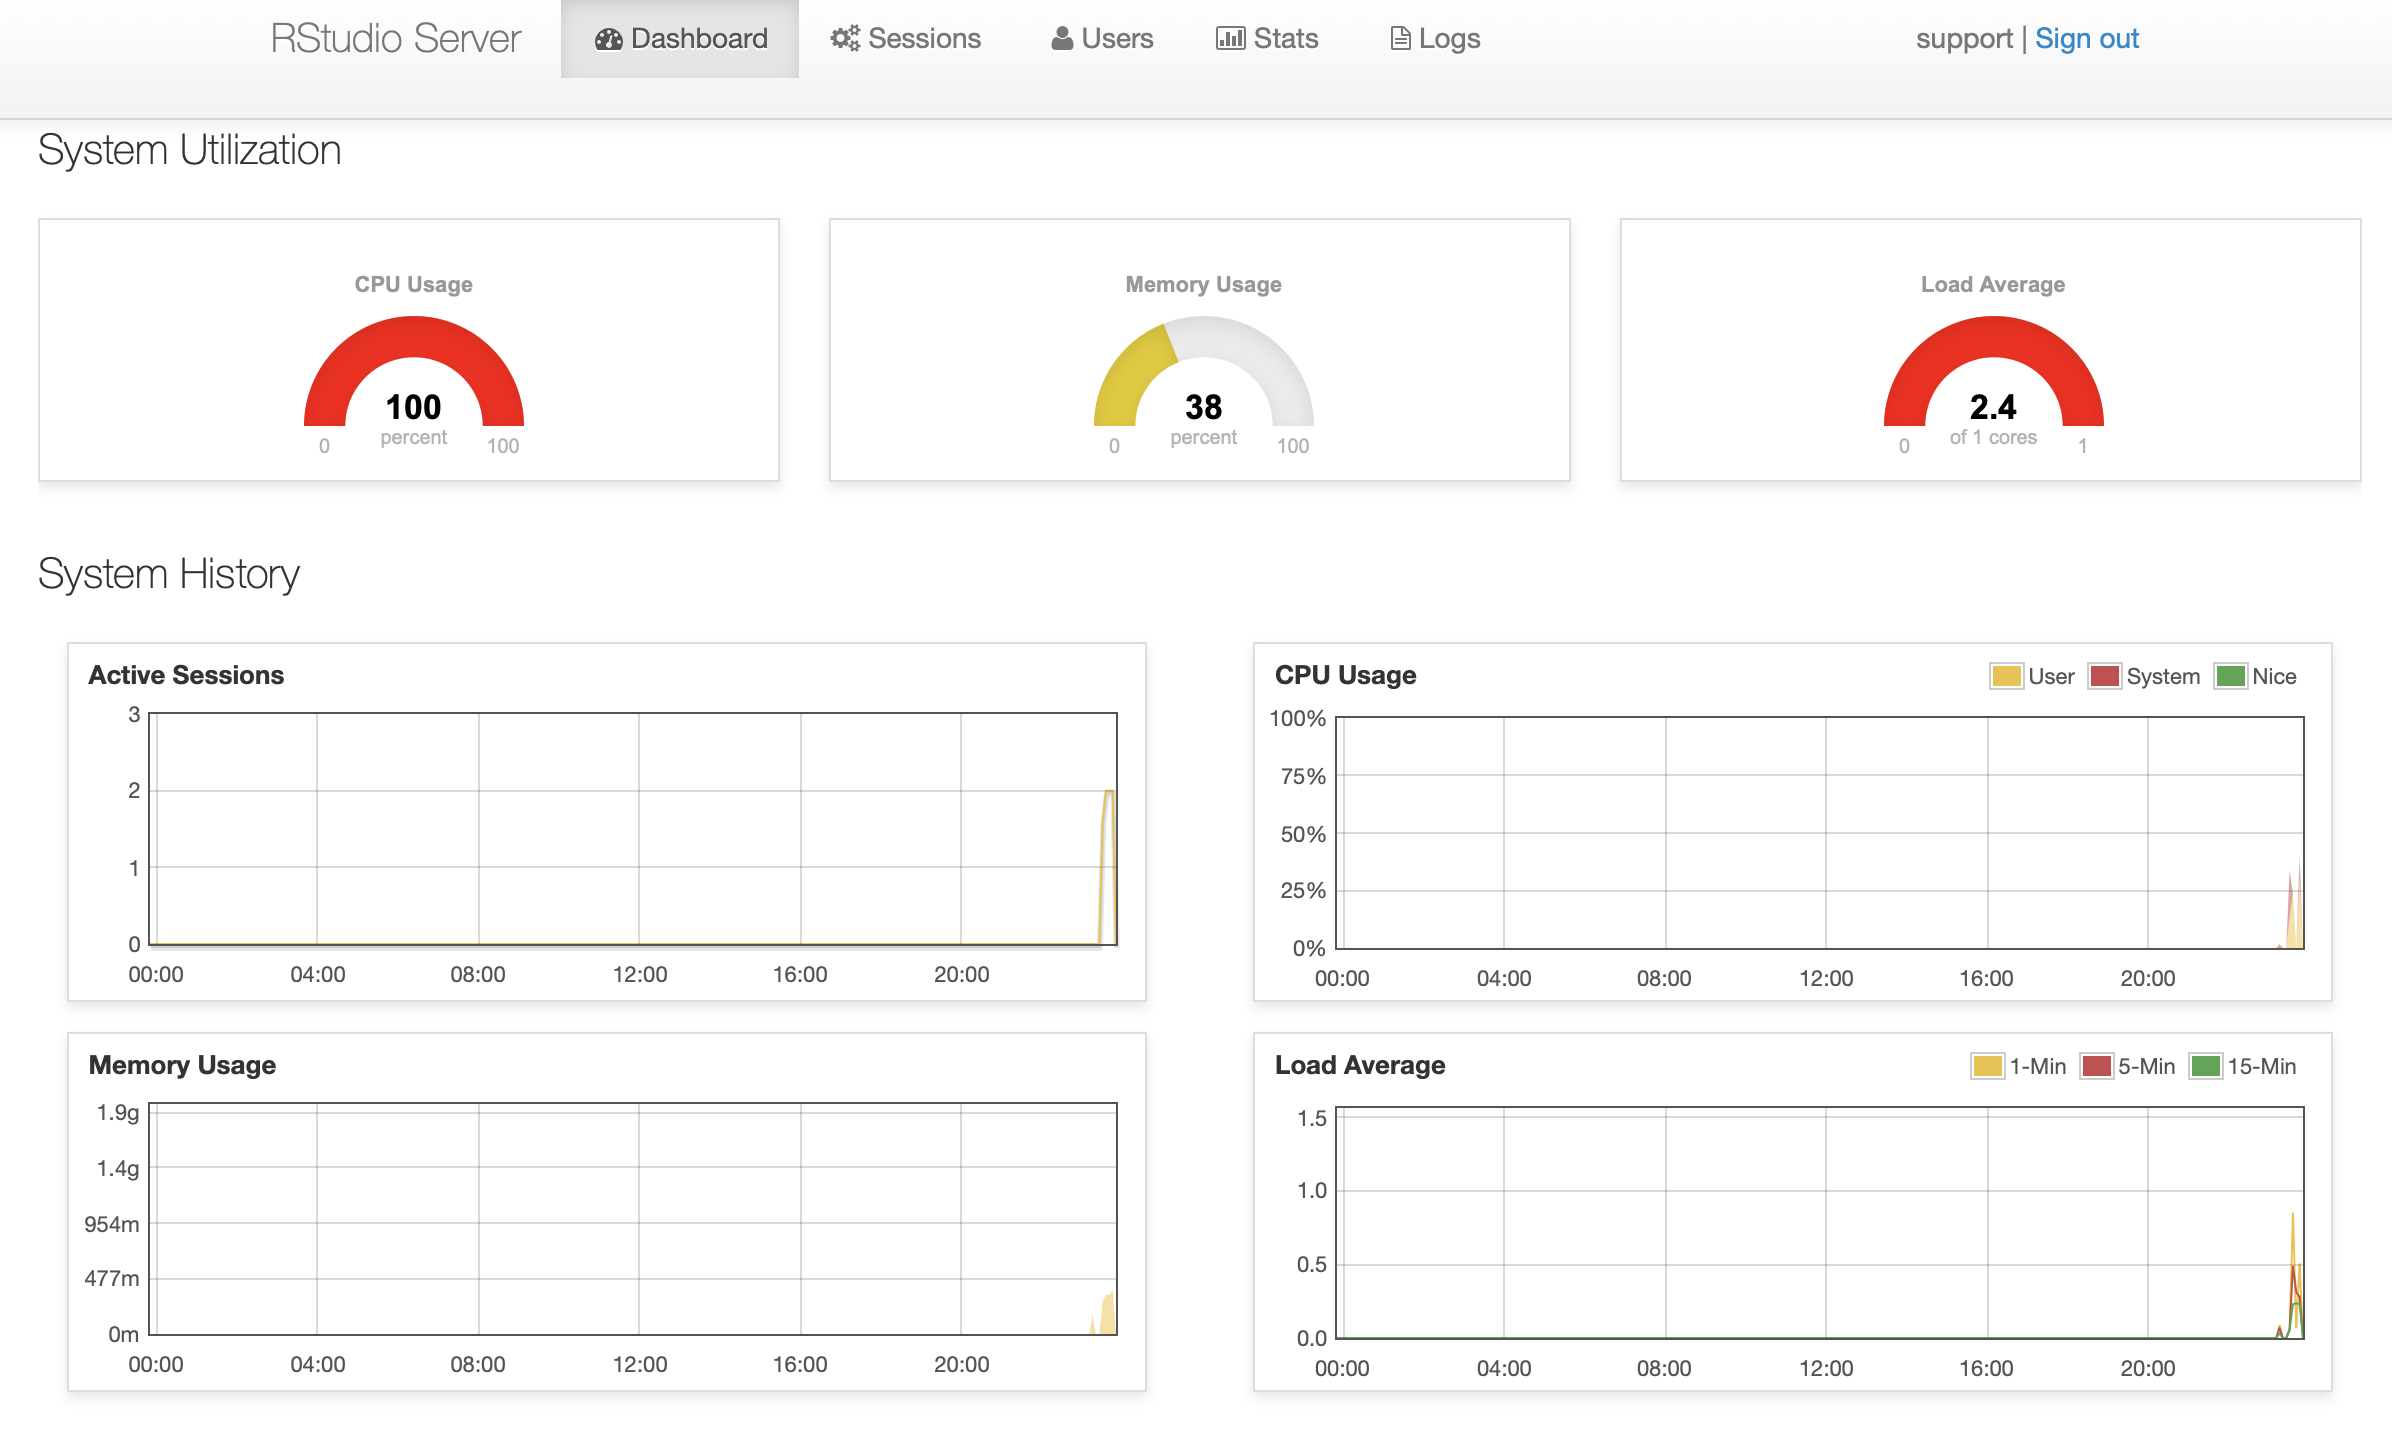
Task: Open the Stats tab
Action: tap(1267, 39)
